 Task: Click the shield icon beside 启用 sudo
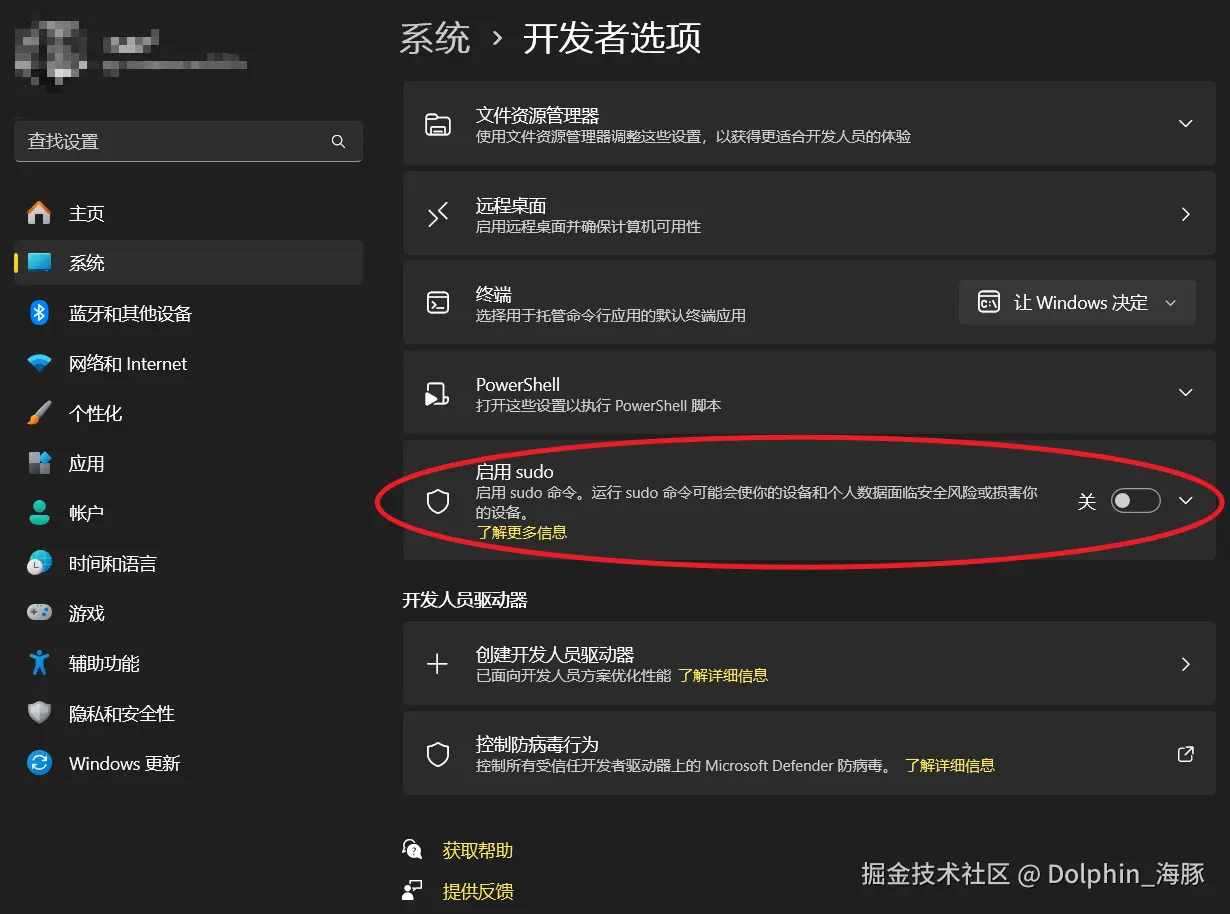[x=438, y=501]
